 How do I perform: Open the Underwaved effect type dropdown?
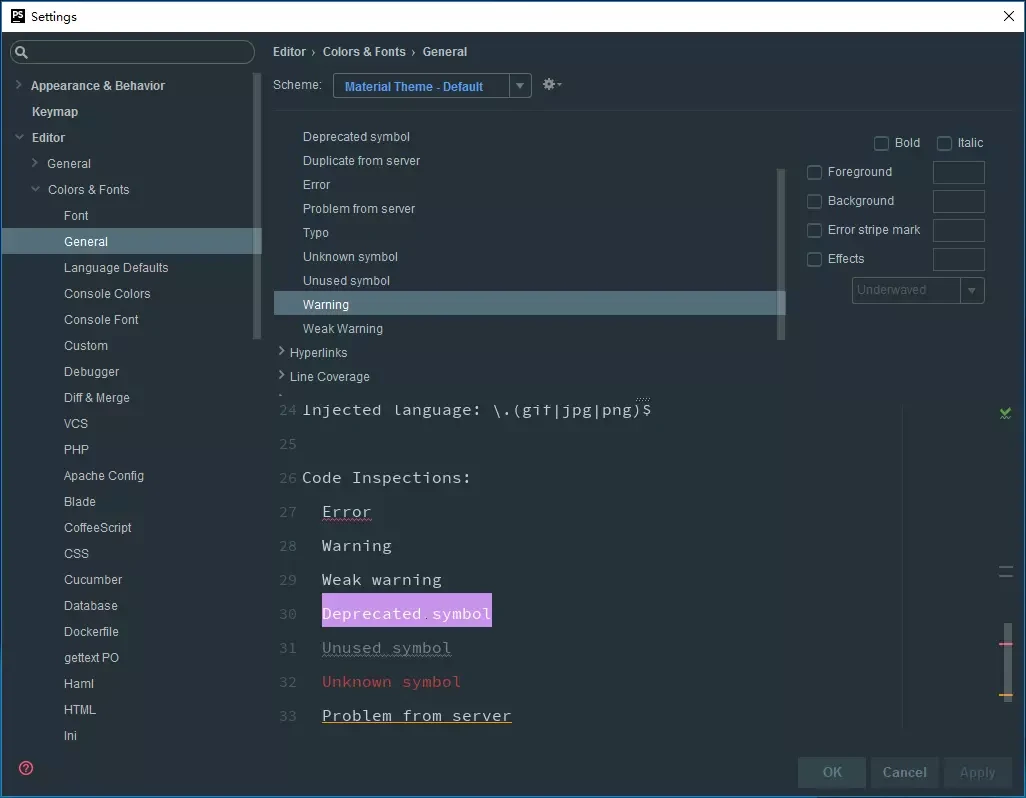tap(918, 290)
